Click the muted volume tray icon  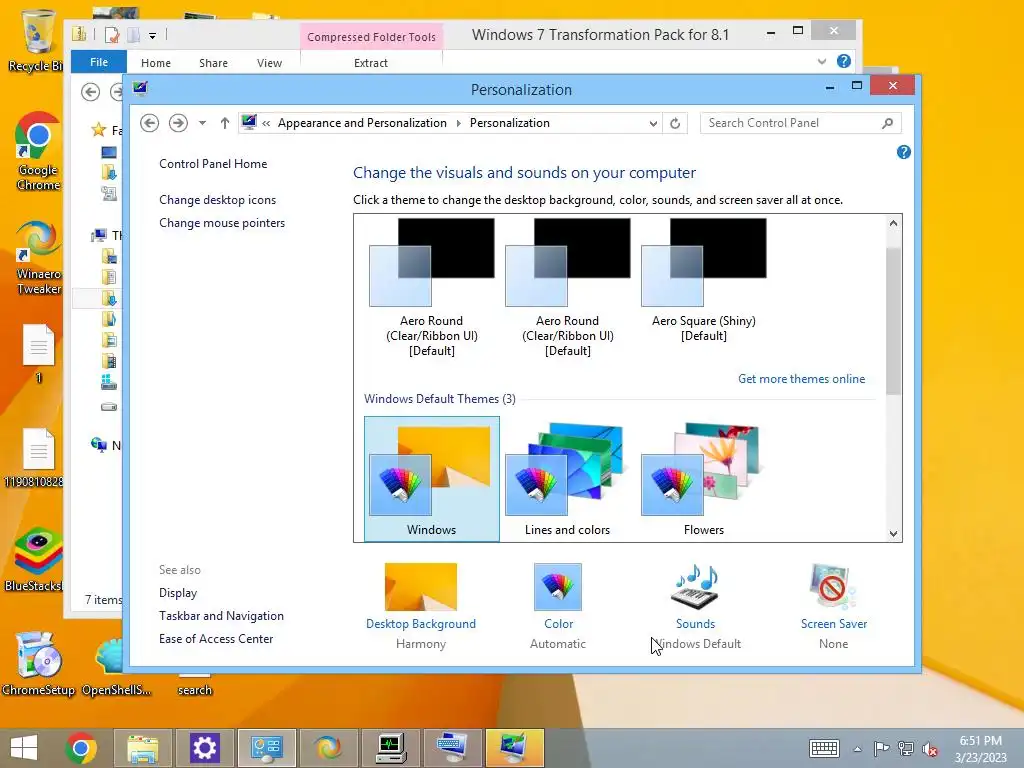coord(930,748)
